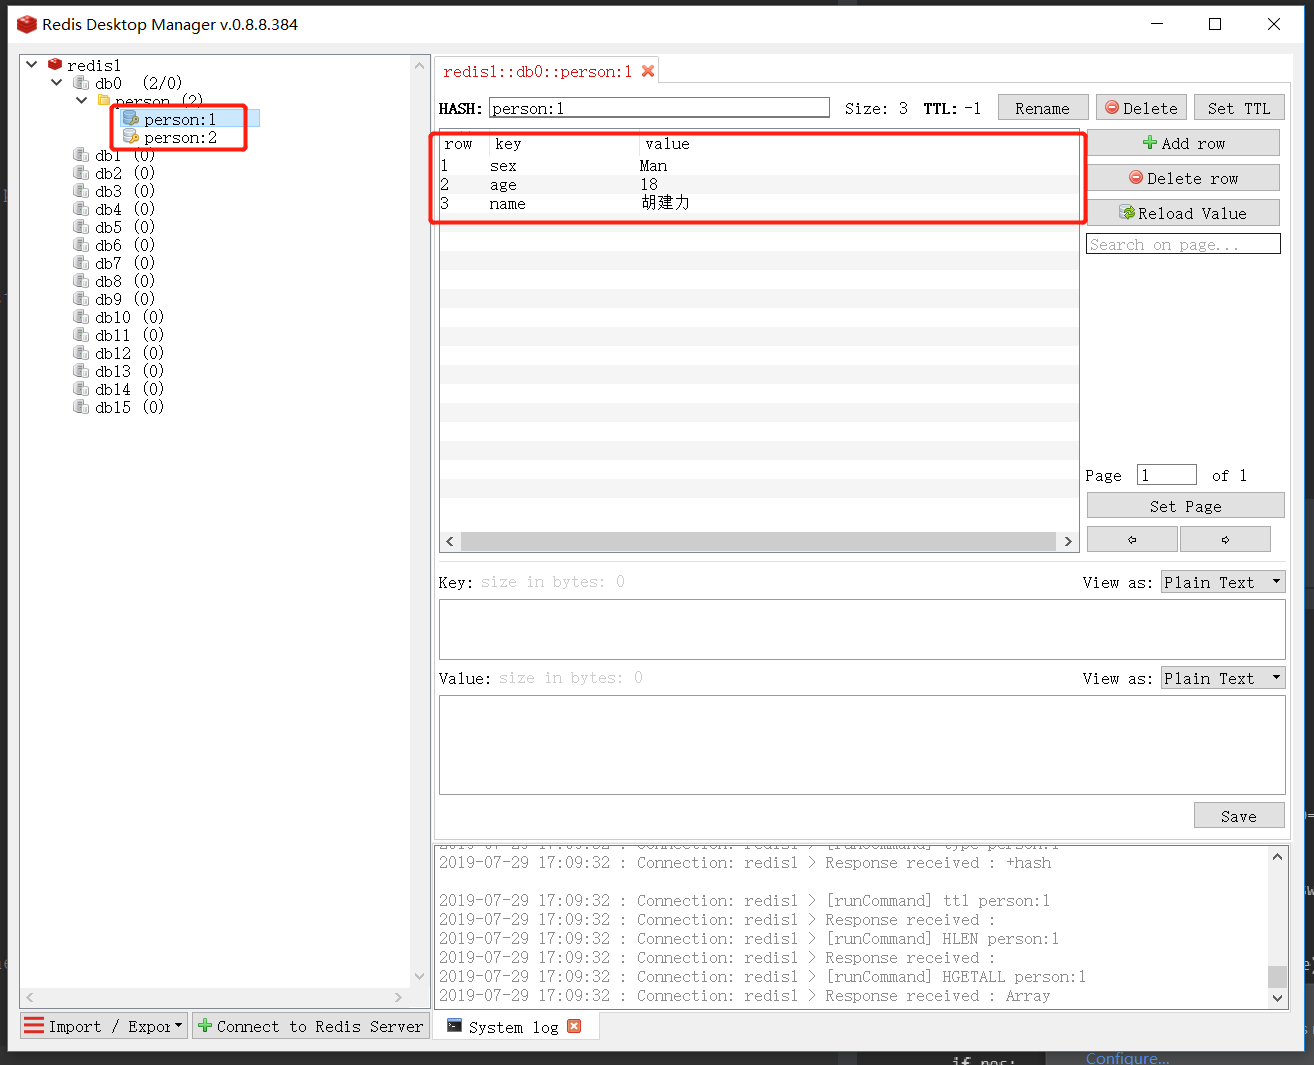Click the db14 database icon
Image resolution: width=1314 pixels, height=1065 pixels.
click(x=81, y=389)
